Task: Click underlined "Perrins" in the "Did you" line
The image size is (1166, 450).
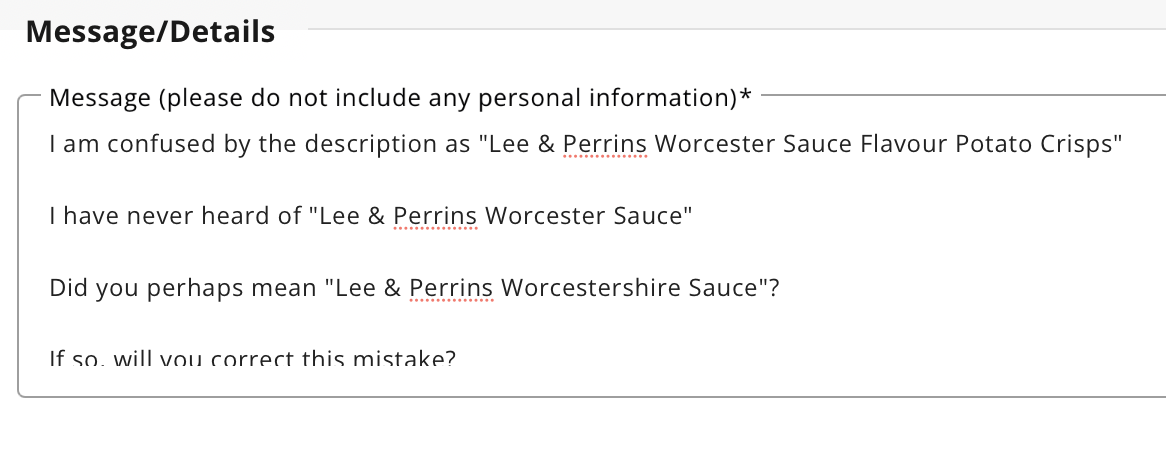Action: click(452, 288)
